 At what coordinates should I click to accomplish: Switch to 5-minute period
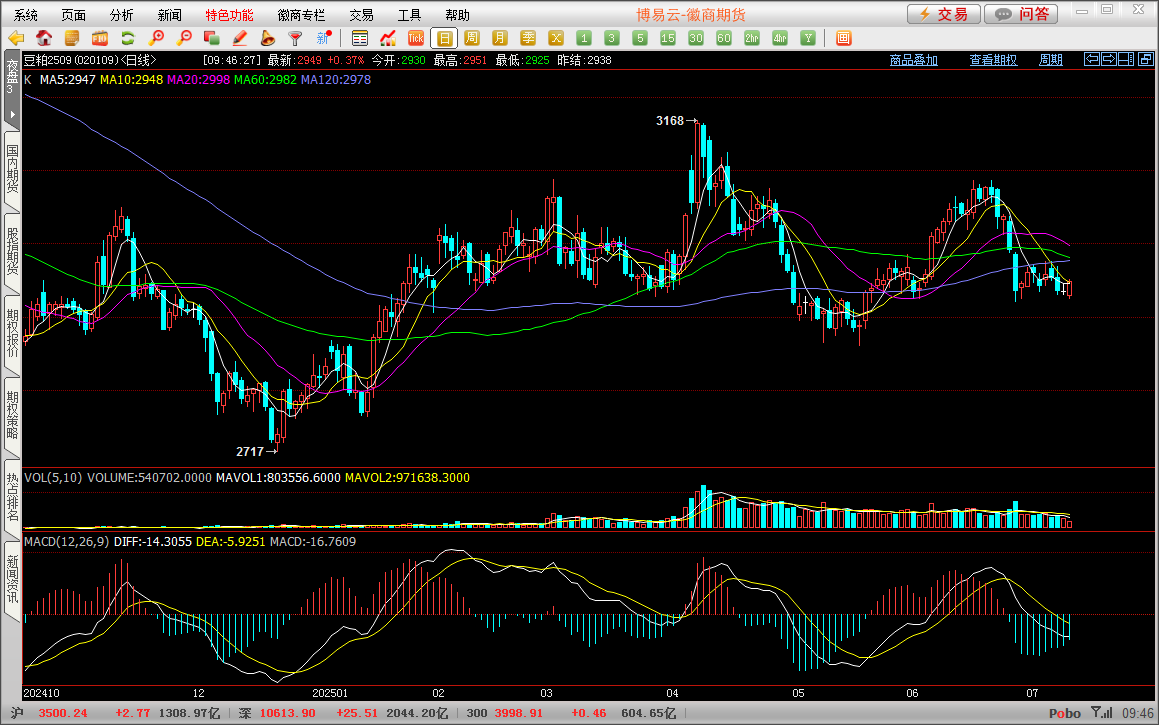click(640, 38)
